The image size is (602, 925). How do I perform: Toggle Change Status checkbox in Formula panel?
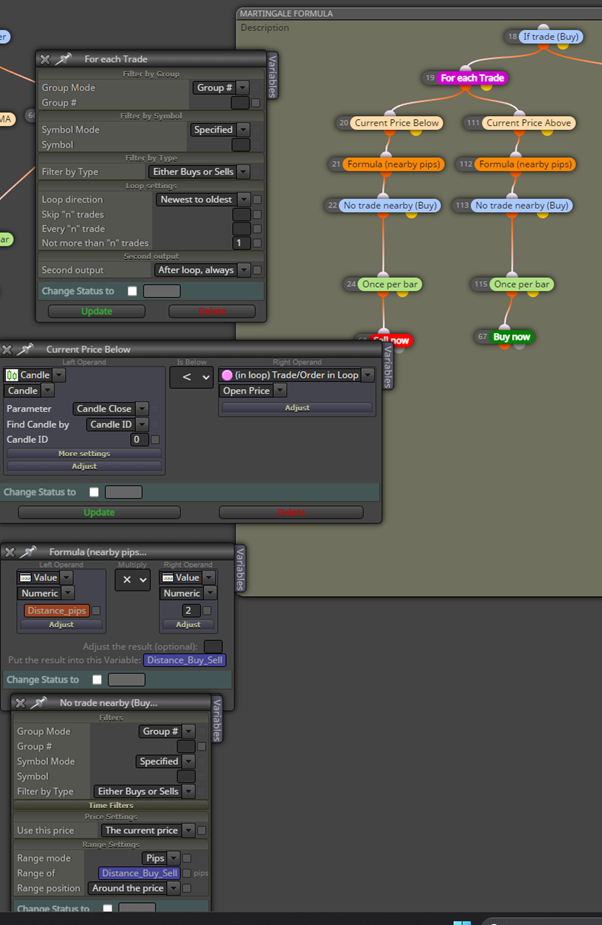click(97, 680)
